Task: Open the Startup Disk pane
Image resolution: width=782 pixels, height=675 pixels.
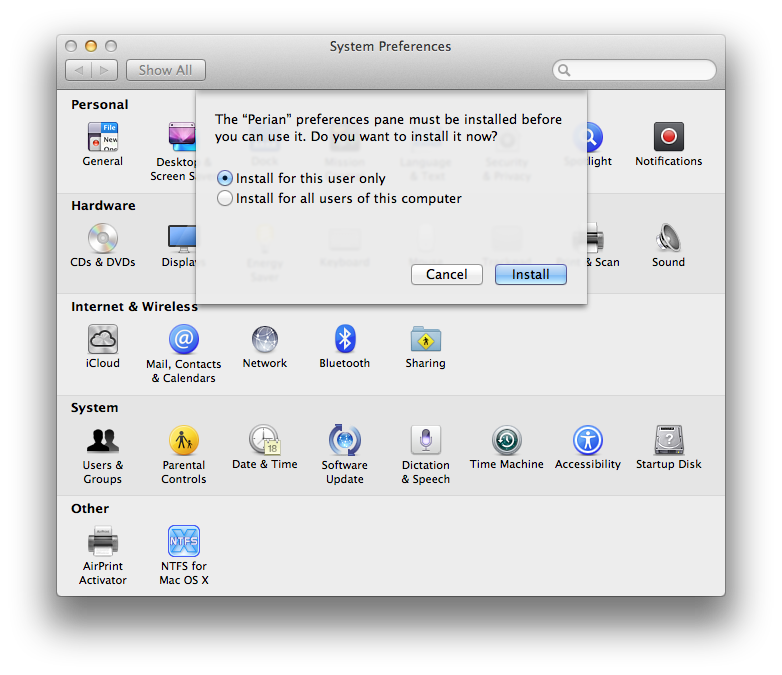Action: click(669, 441)
